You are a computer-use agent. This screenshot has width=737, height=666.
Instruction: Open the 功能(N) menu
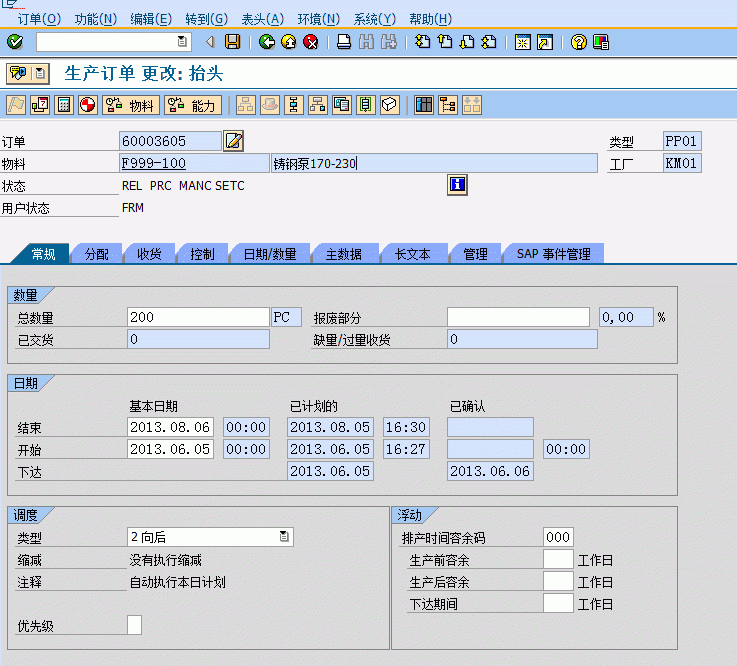95,19
